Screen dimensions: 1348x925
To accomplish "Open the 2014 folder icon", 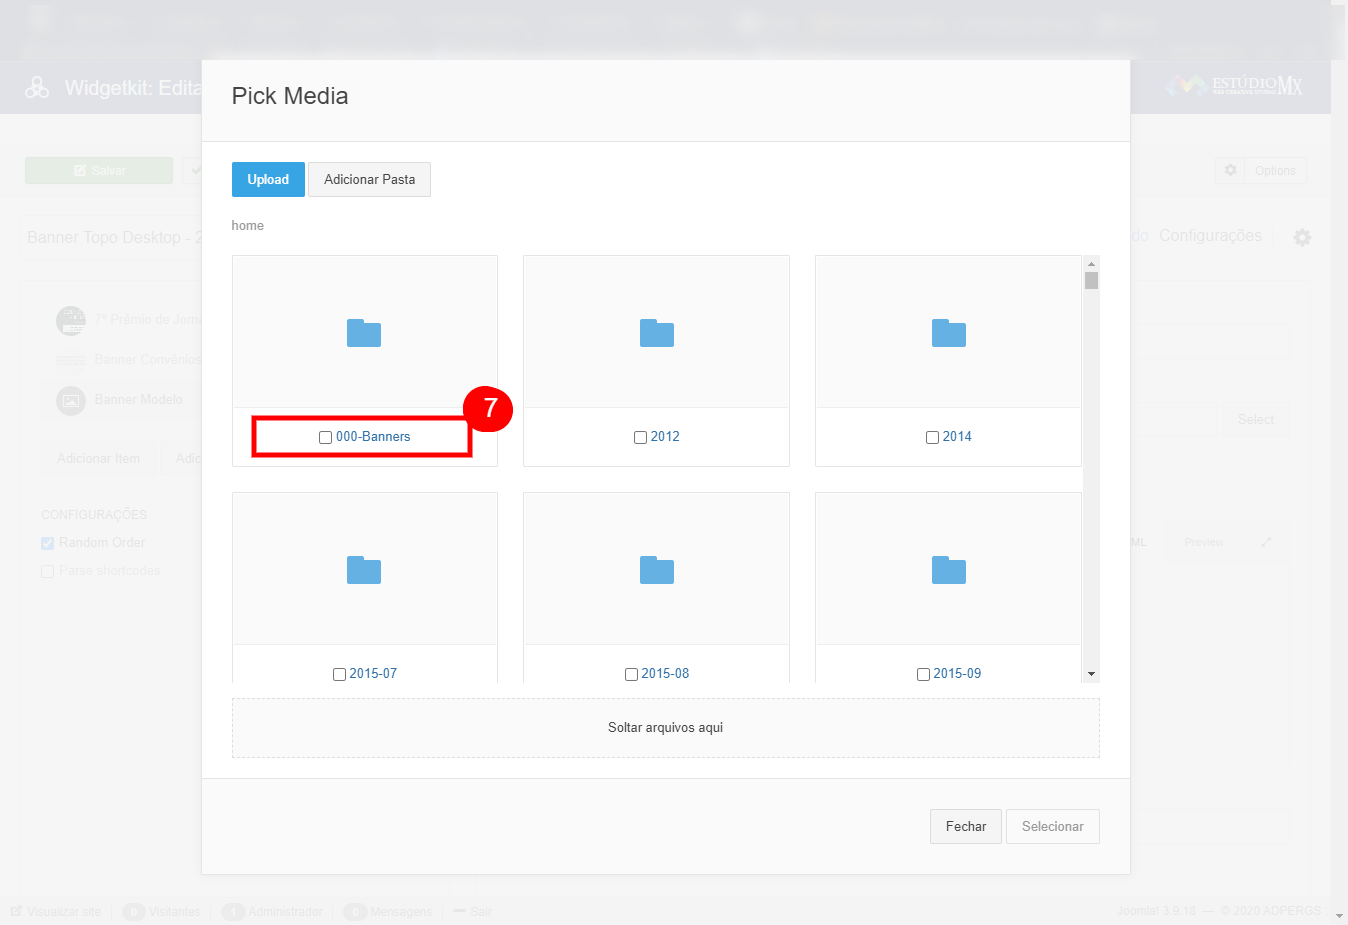I will pyautogui.click(x=948, y=333).
